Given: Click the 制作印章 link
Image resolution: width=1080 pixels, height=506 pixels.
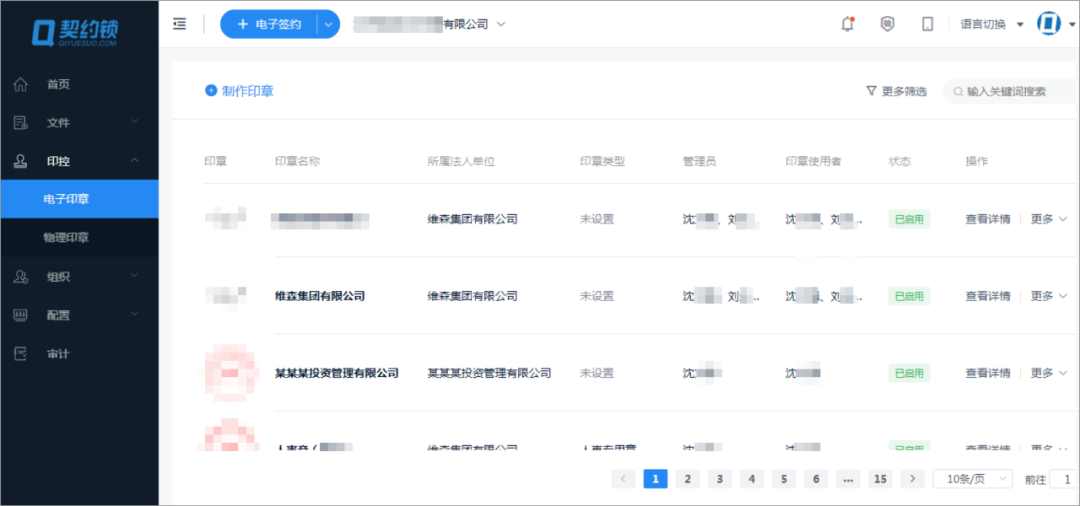Looking at the screenshot, I should pos(247,90).
